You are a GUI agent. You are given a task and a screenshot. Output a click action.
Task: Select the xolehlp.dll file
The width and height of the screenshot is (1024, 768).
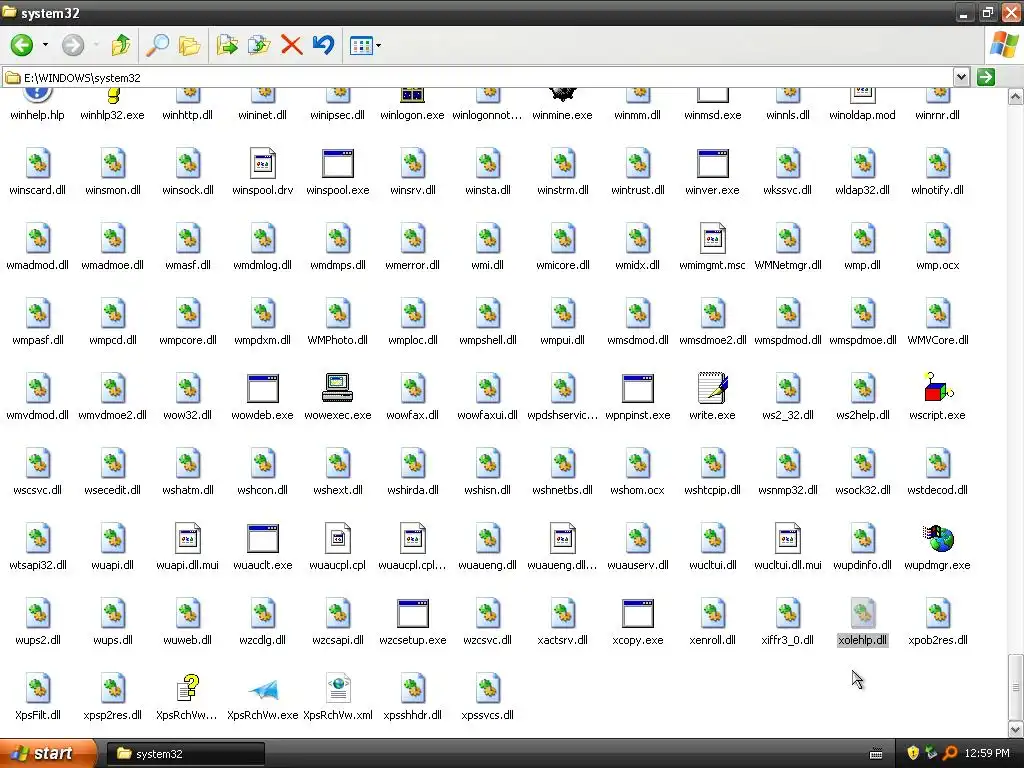tap(863, 623)
